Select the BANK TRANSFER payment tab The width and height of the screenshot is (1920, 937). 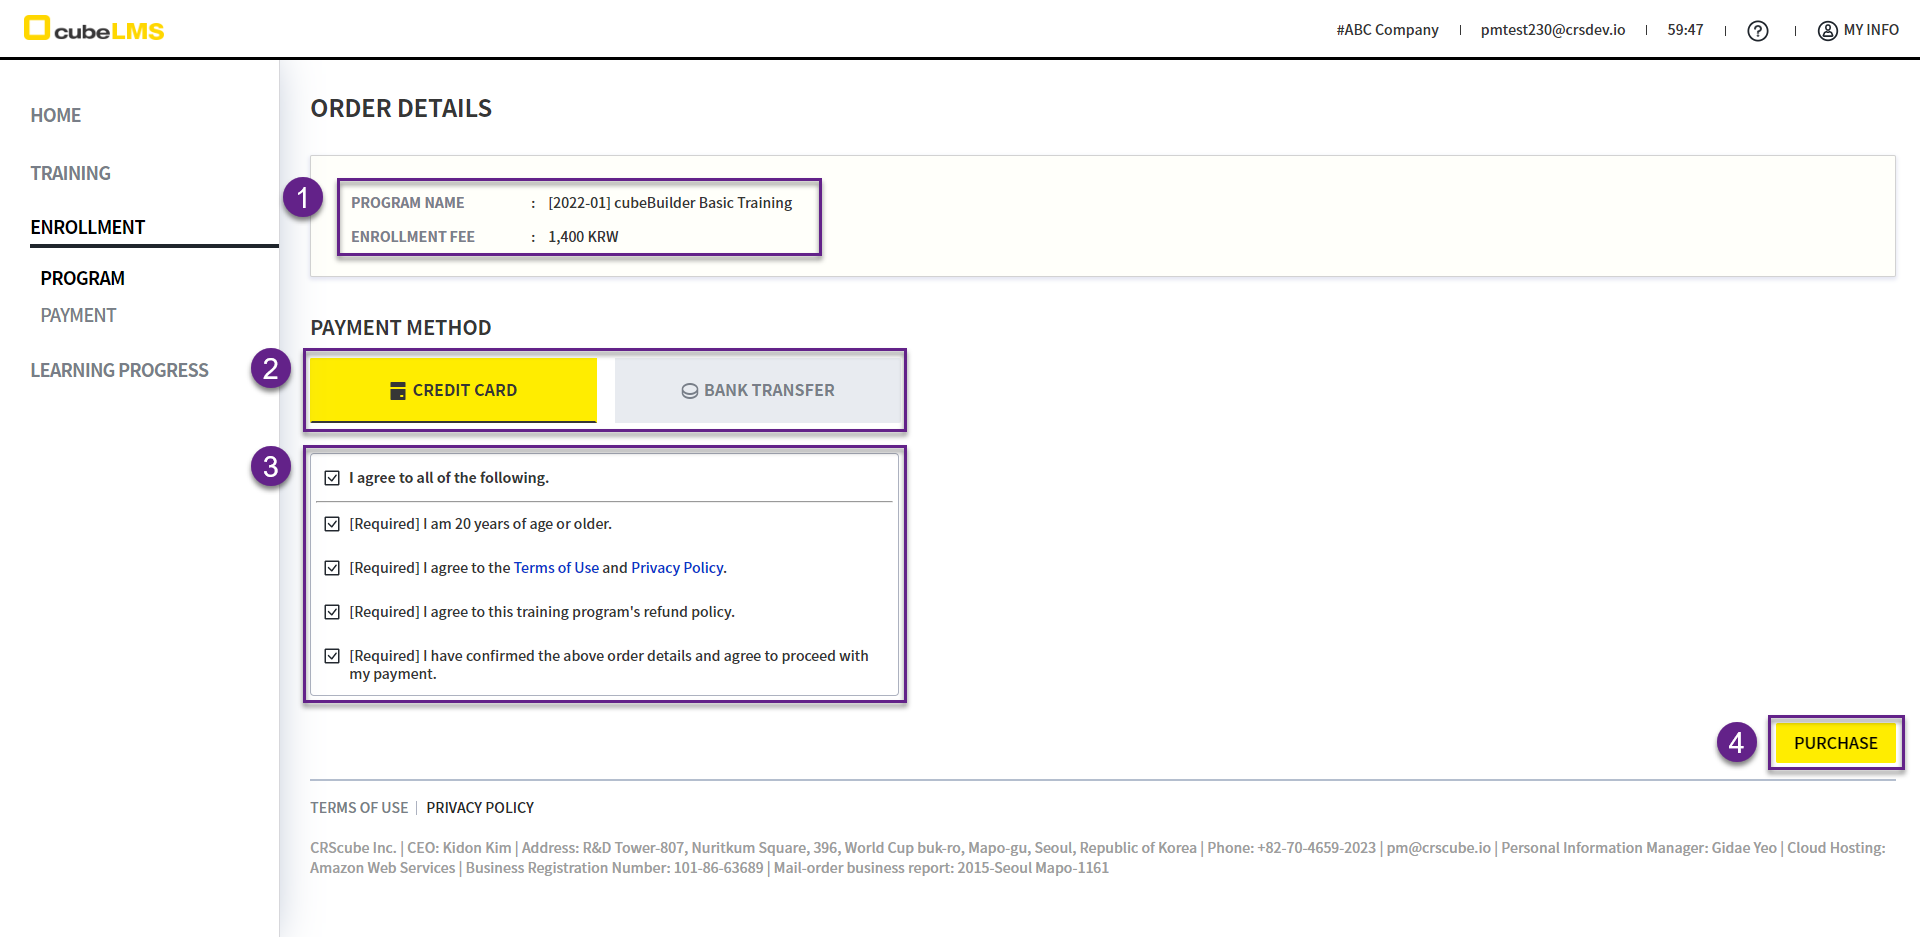759,390
